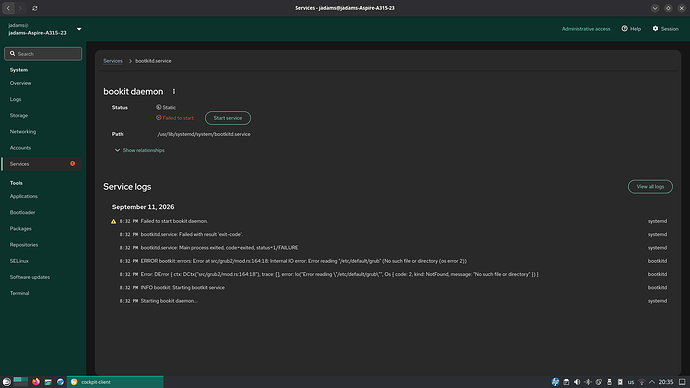Select Services in the sidebar
The height and width of the screenshot is (388, 690).
(41, 164)
